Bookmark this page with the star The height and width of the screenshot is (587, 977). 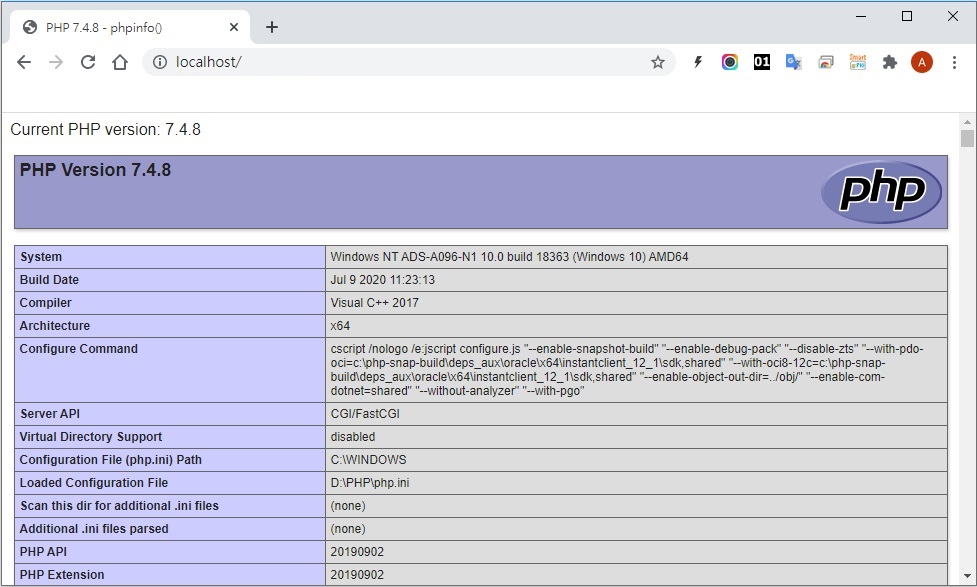[x=658, y=62]
